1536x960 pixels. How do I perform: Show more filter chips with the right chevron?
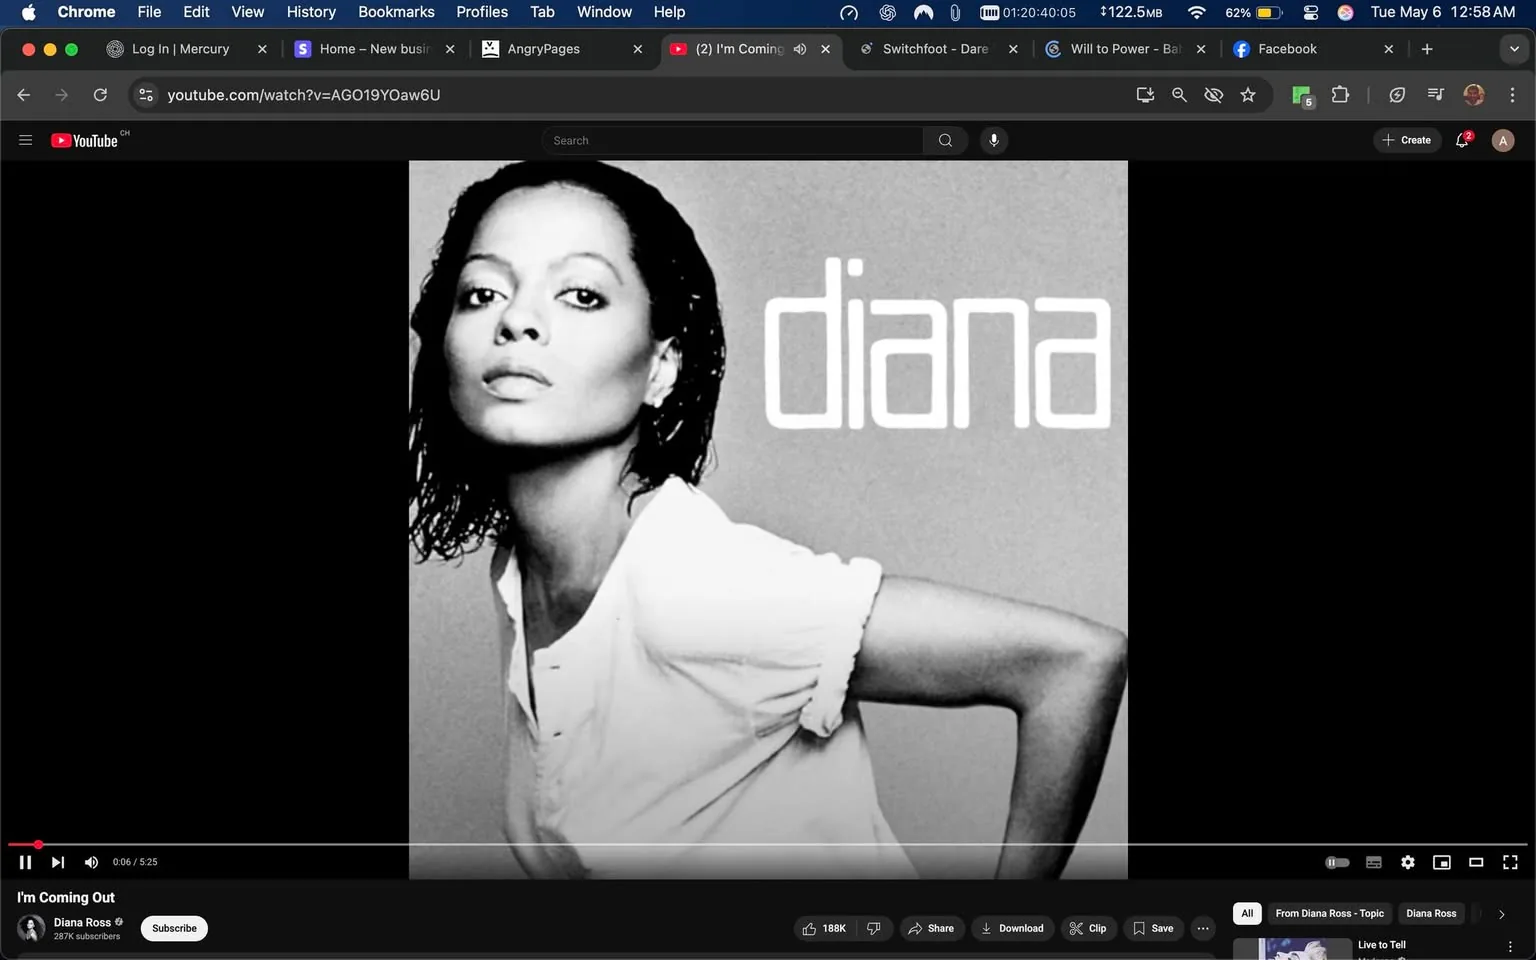tap(1501, 913)
